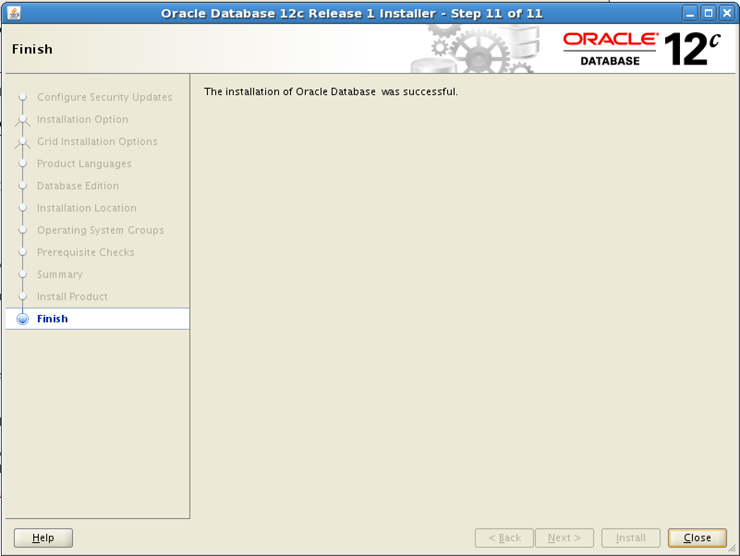740x556 pixels.
Task: Click the < Back button
Action: pyautogui.click(x=504, y=538)
